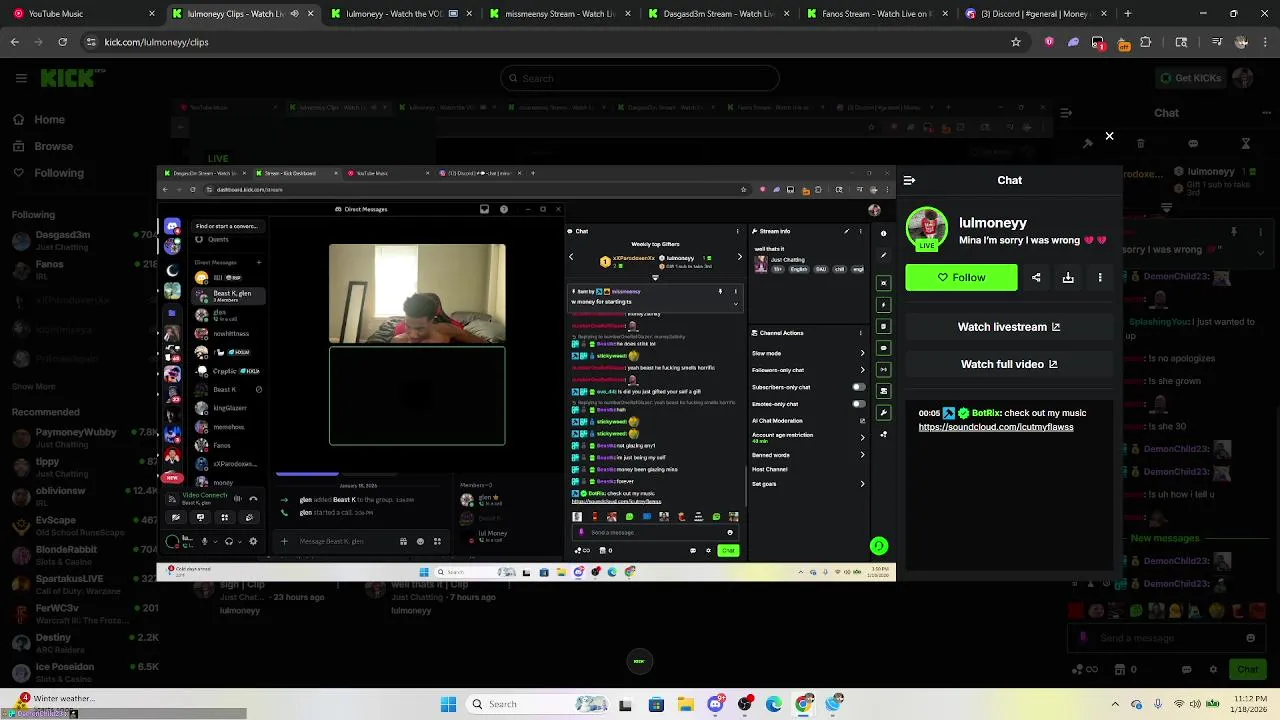This screenshot has width=1280, height=720.
Task: Click the Get KICKs button
Action: 1189,78
